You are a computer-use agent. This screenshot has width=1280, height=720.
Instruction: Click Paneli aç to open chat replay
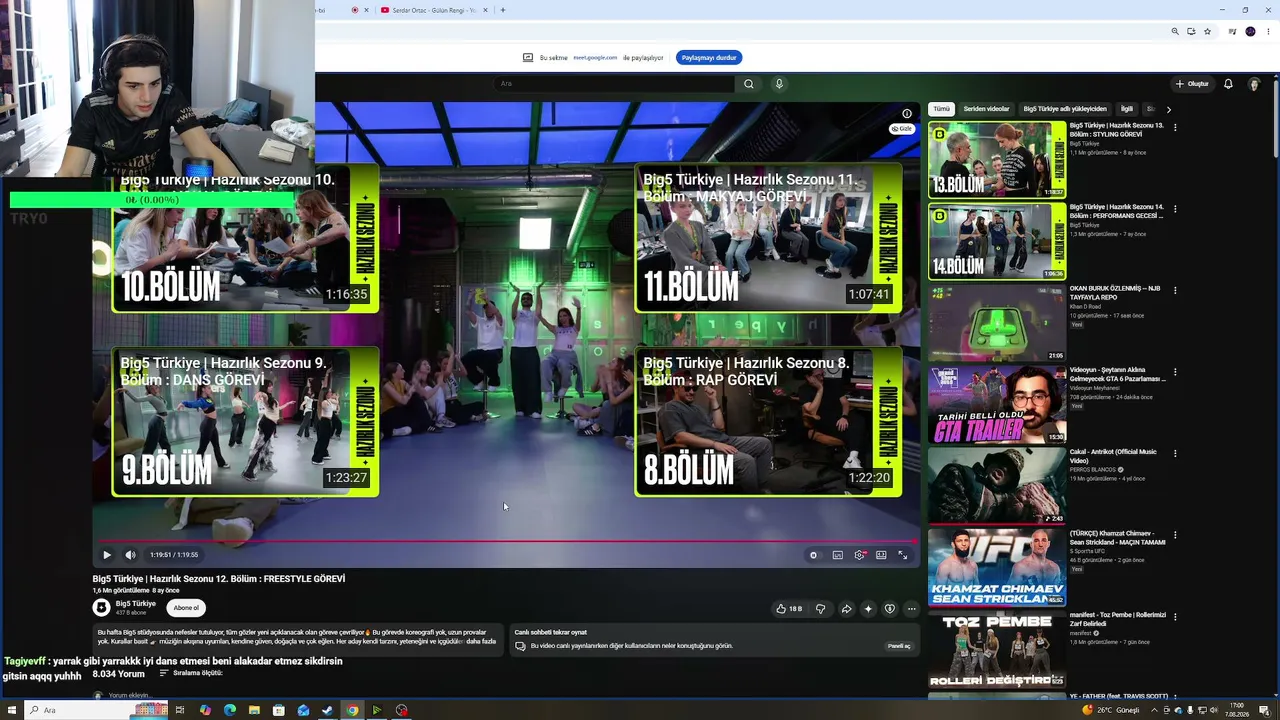899,646
